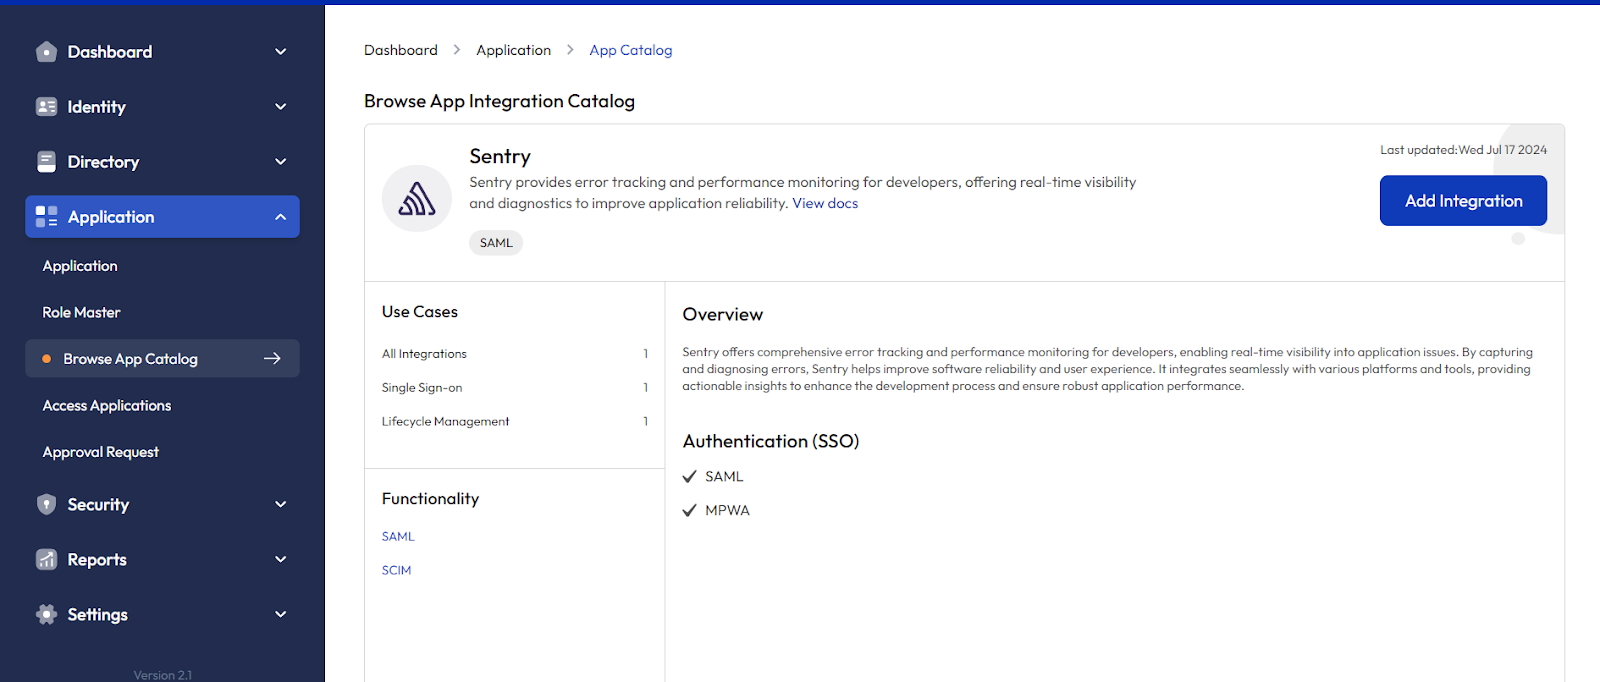Click the Reports chart icon in sidebar
Screen dimensions: 1600x682
tap(46, 560)
